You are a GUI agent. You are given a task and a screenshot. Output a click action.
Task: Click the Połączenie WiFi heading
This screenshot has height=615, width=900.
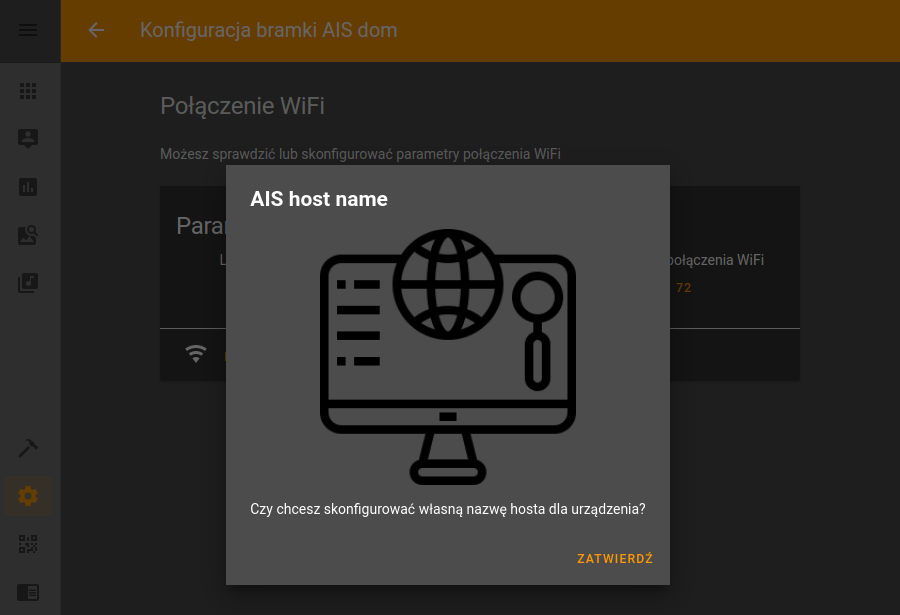click(x=242, y=106)
